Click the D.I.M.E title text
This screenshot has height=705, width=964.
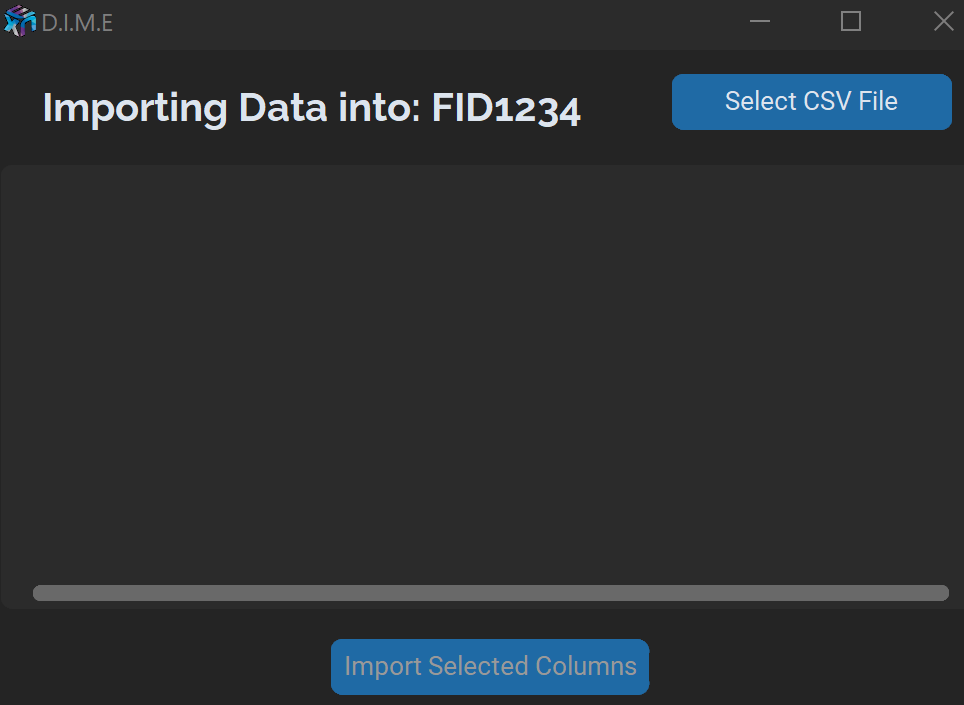coord(77,22)
